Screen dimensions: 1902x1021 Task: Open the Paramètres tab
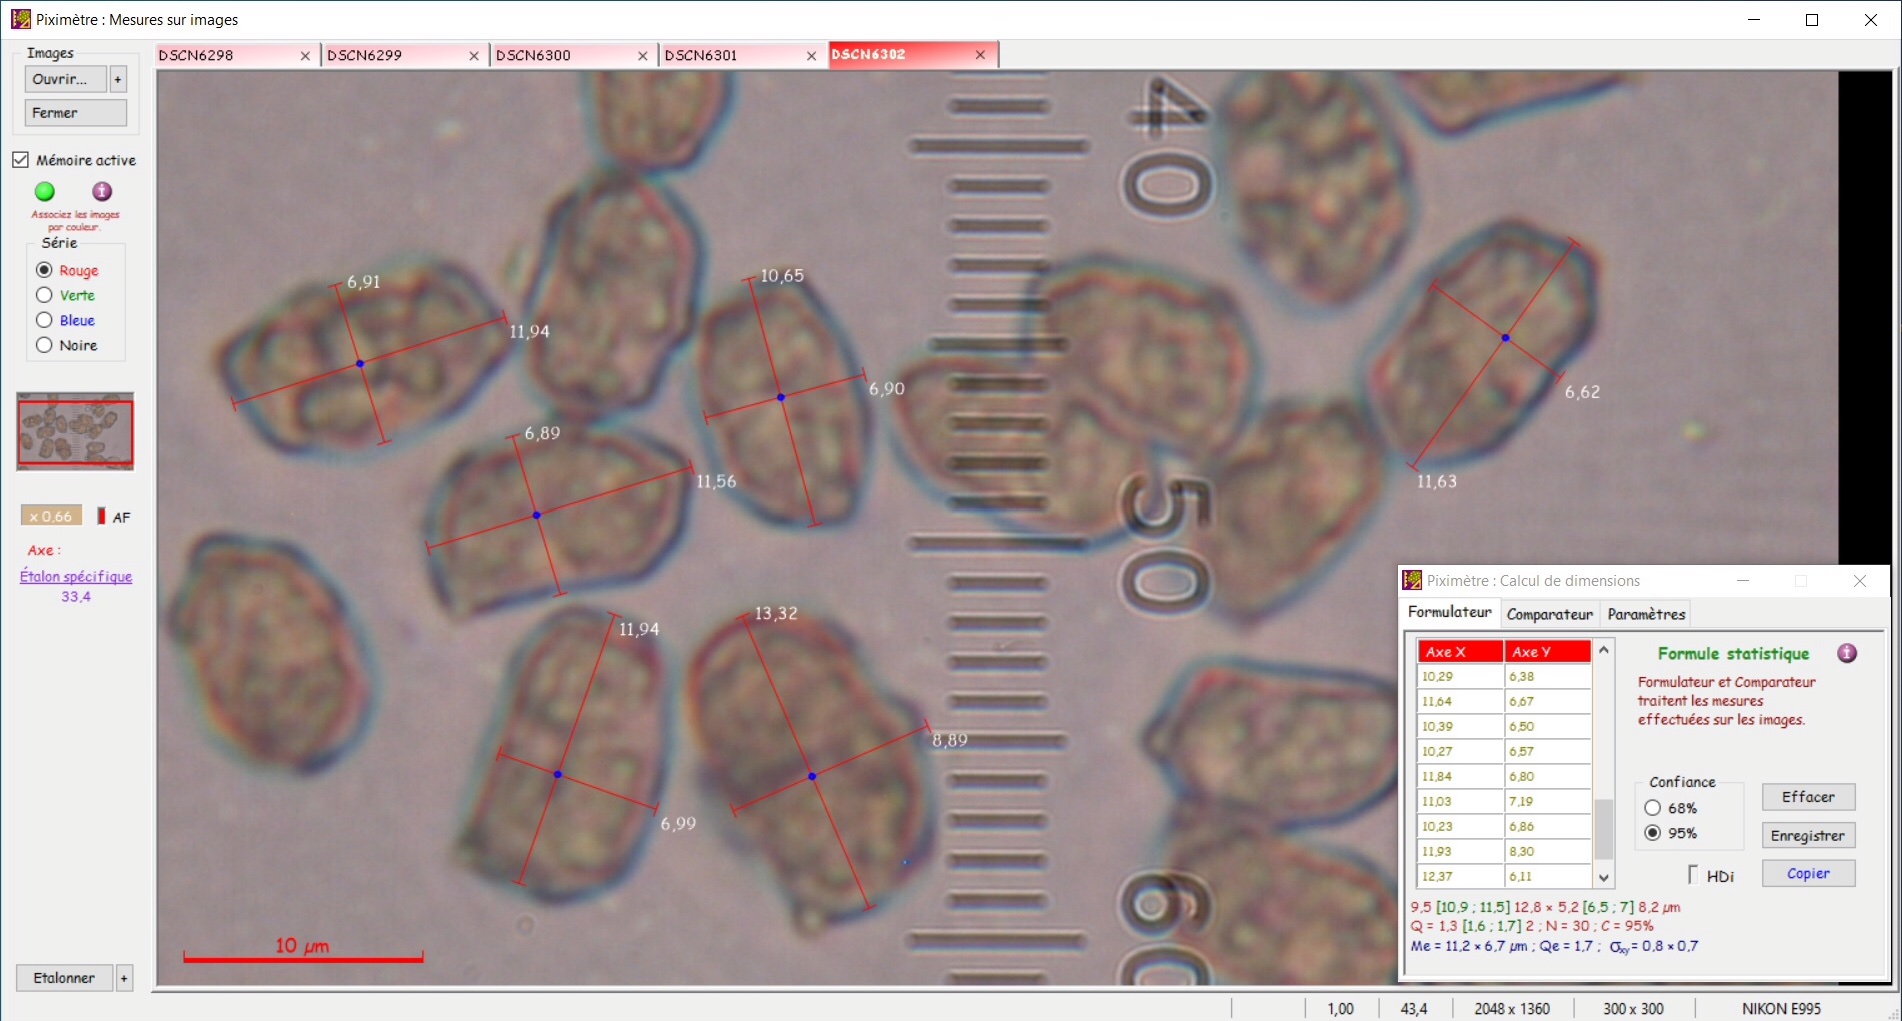pyautogui.click(x=1646, y=614)
